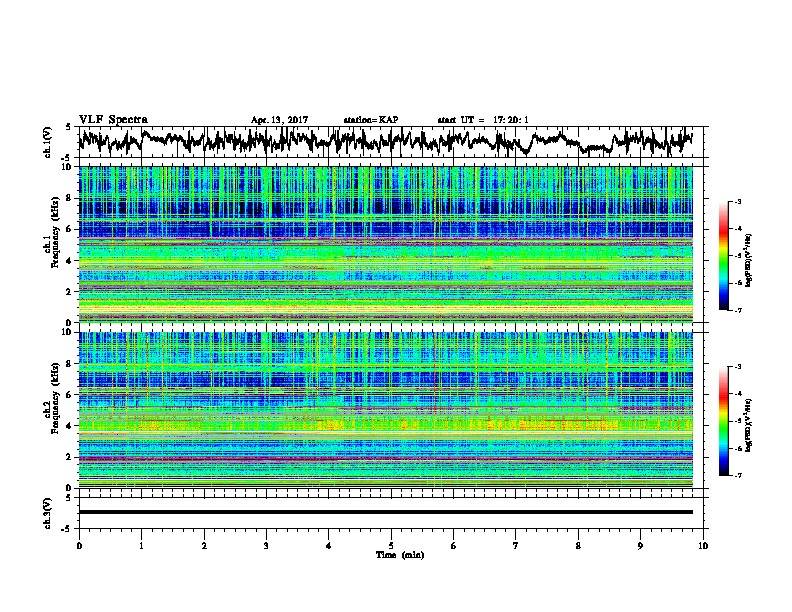Click the "2" frequency tick of ch.1 spectrogram
The height and width of the screenshot is (612, 792).
[69, 292]
